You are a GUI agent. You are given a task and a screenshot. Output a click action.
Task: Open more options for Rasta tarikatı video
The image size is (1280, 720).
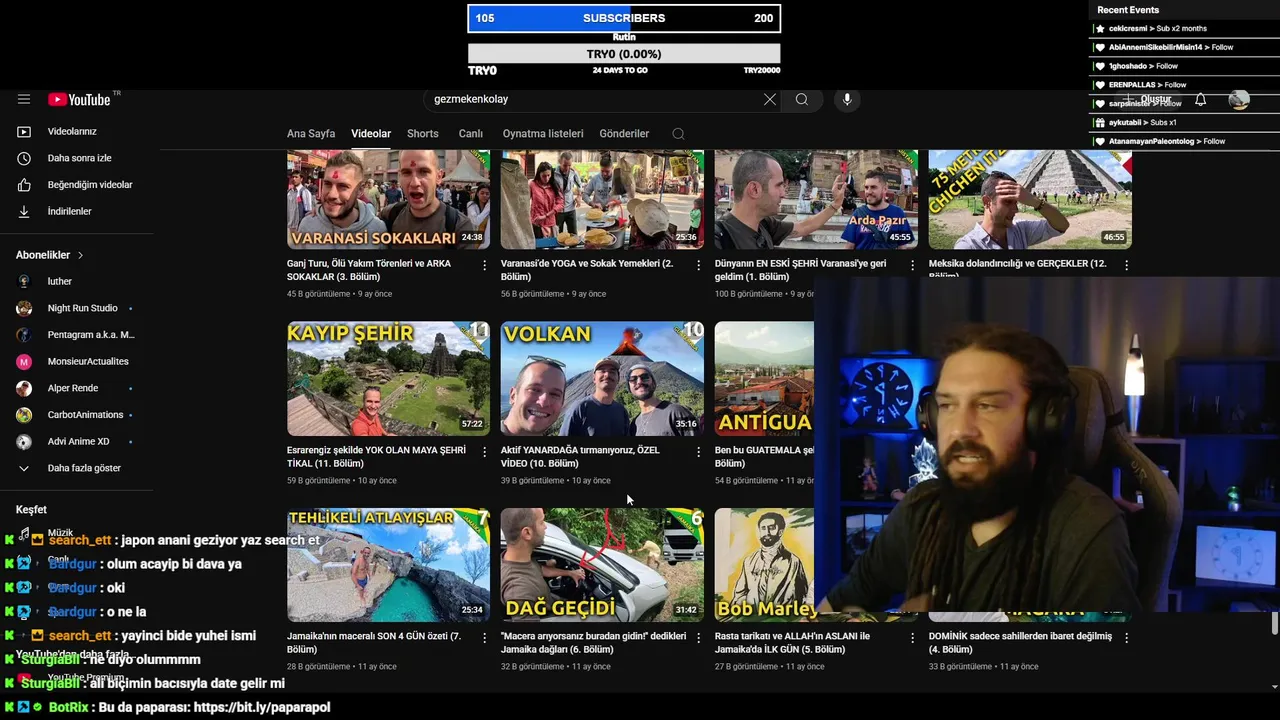(912, 638)
